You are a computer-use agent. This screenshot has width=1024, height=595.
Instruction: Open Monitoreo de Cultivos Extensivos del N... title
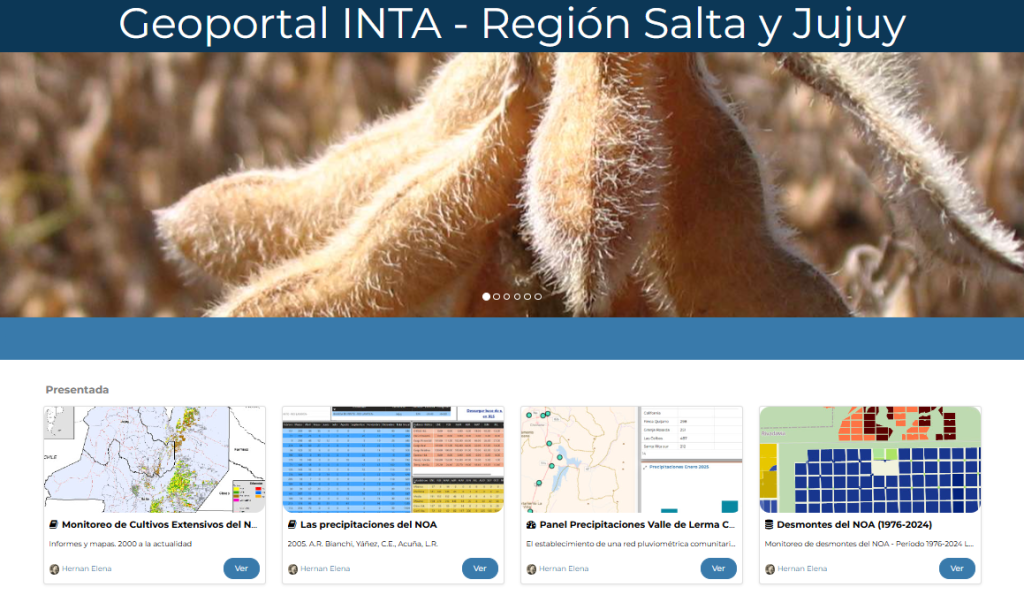tap(159, 524)
